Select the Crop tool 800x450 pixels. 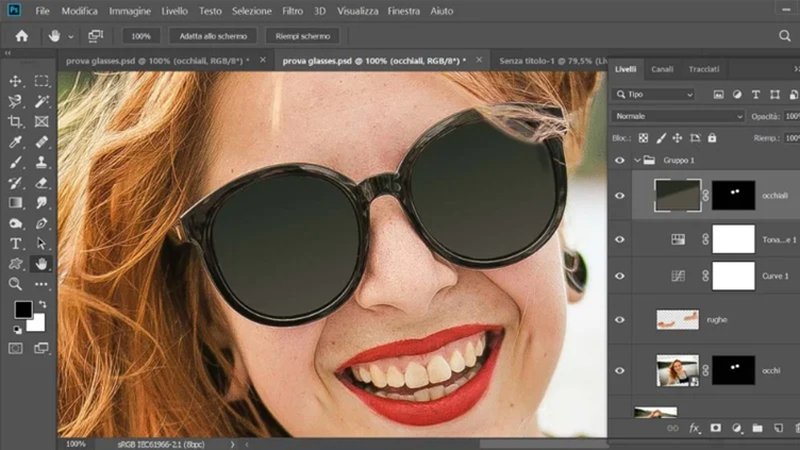click(15, 121)
